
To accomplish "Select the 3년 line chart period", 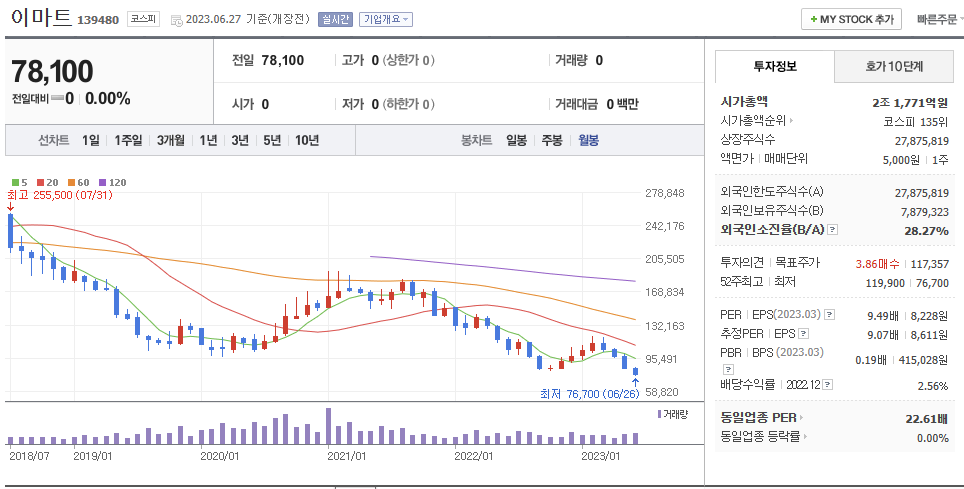I will 240,140.
